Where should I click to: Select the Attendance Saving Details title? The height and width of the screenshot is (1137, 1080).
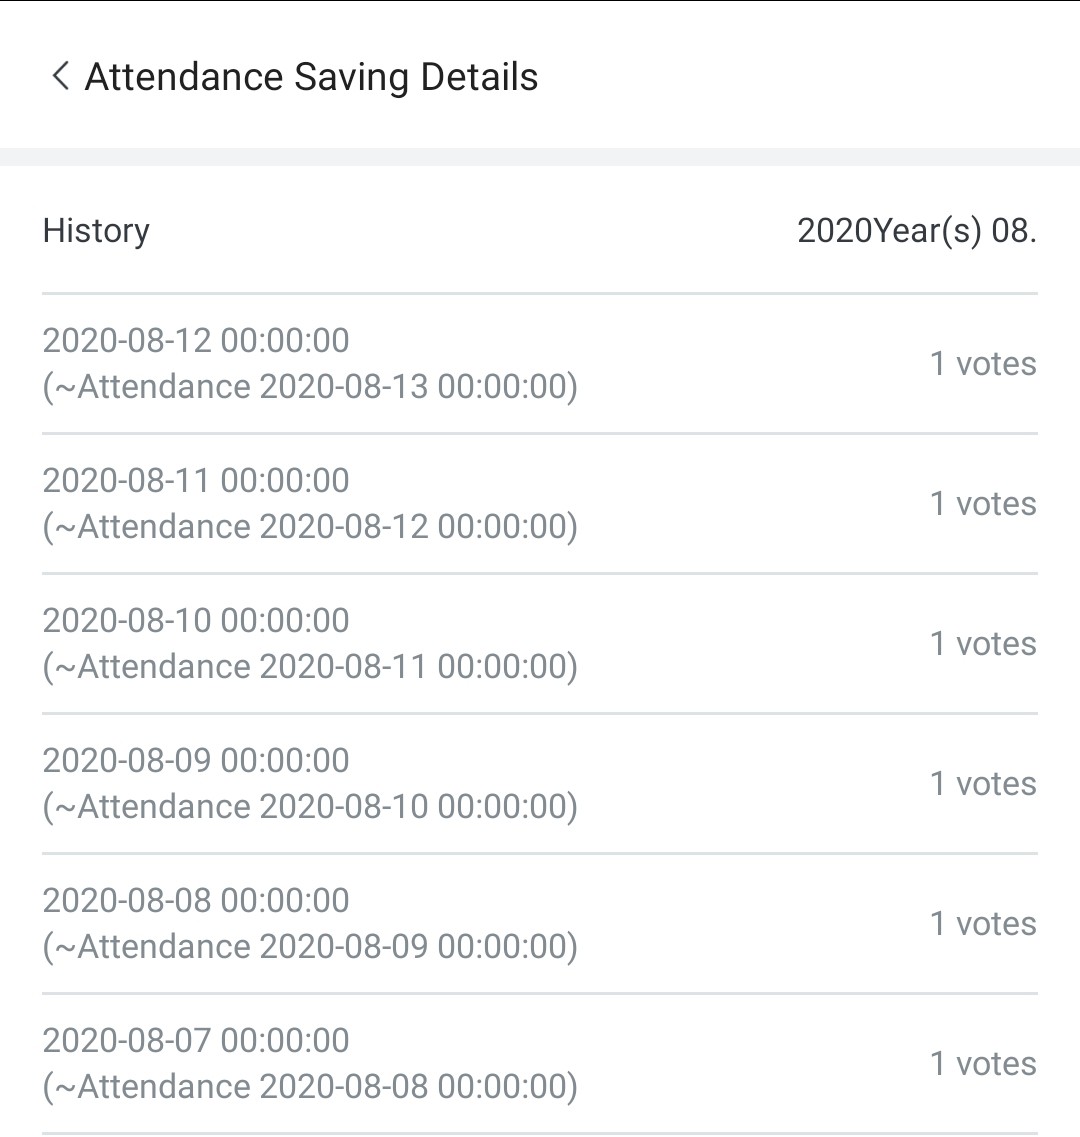coord(311,77)
